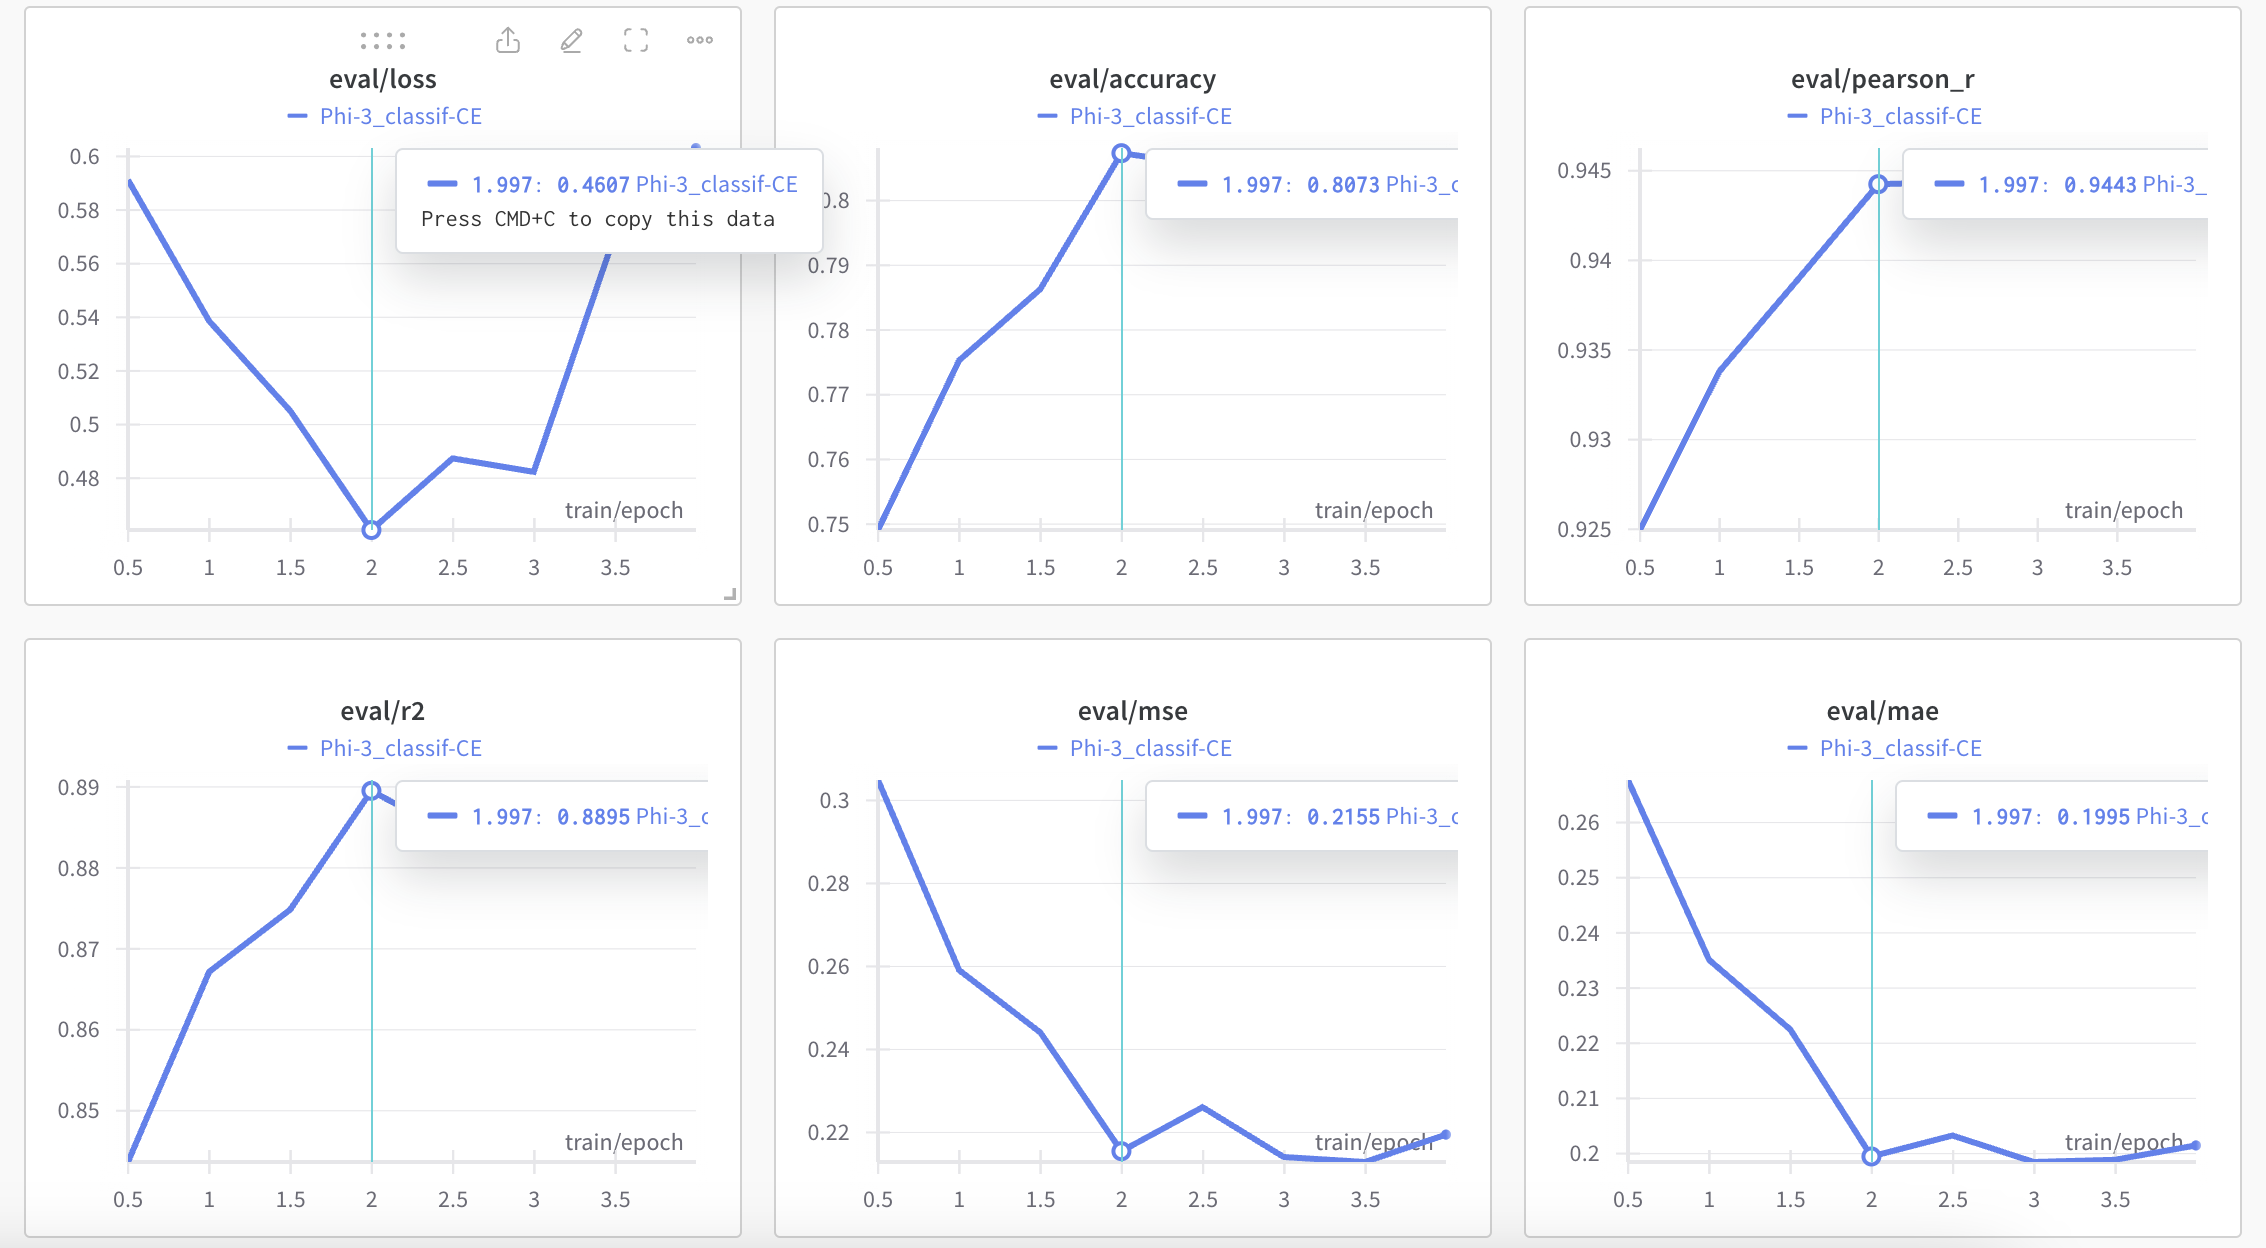The height and width of the screenshot is (1248, 2266).
Task: Click the Phi-3_classif-CE legend under eval/mae
Action: click(x=1900, y=748)
